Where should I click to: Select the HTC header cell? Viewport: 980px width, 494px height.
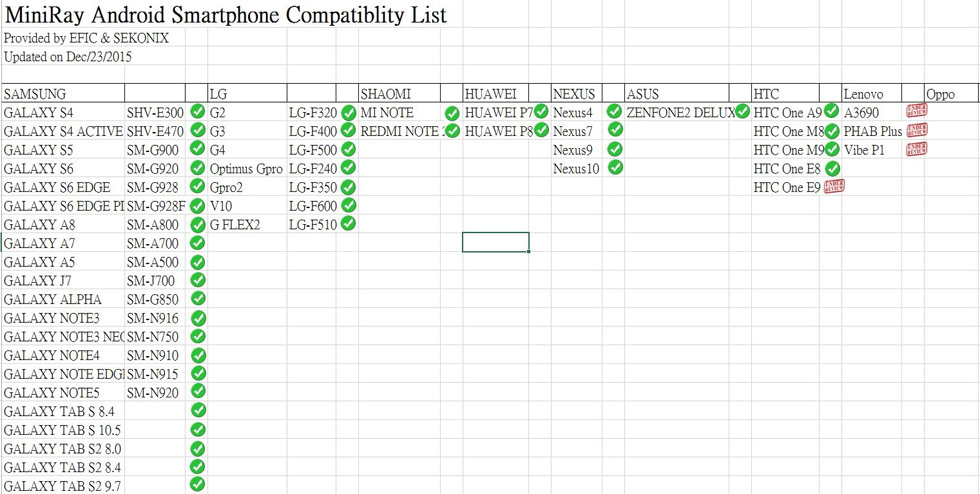pos(786,94)
